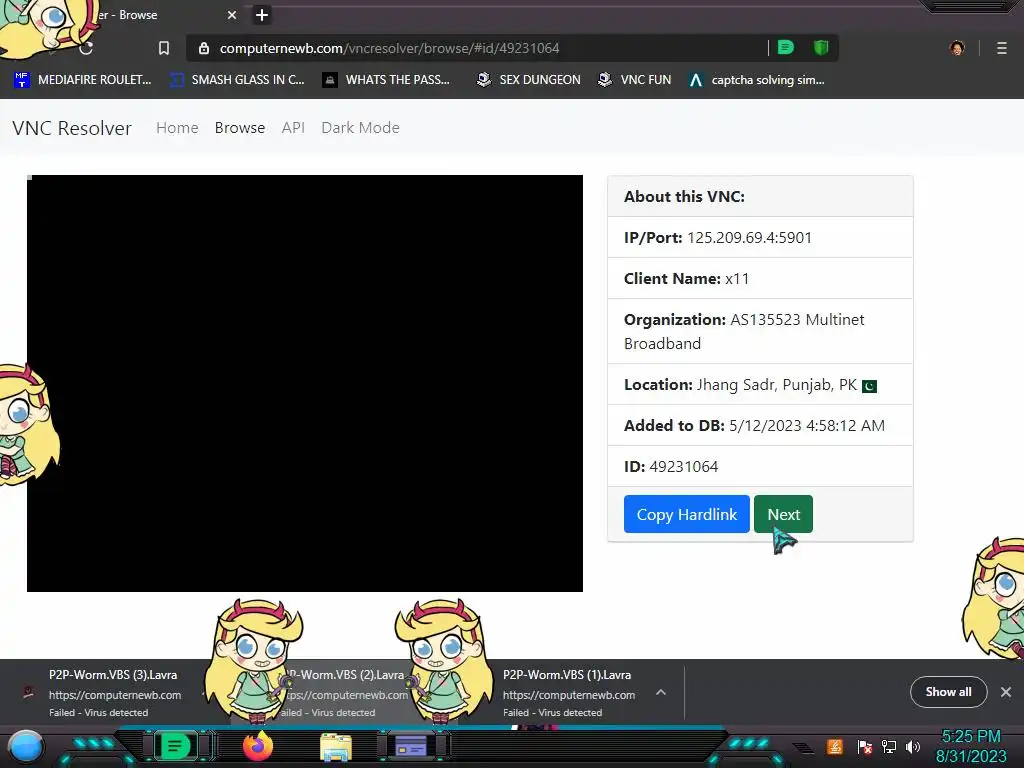Screen dimensions: 1024x768
Task: Open the Action Center flag tray icon
Action: pyautogui.click(x=864, y=746)
